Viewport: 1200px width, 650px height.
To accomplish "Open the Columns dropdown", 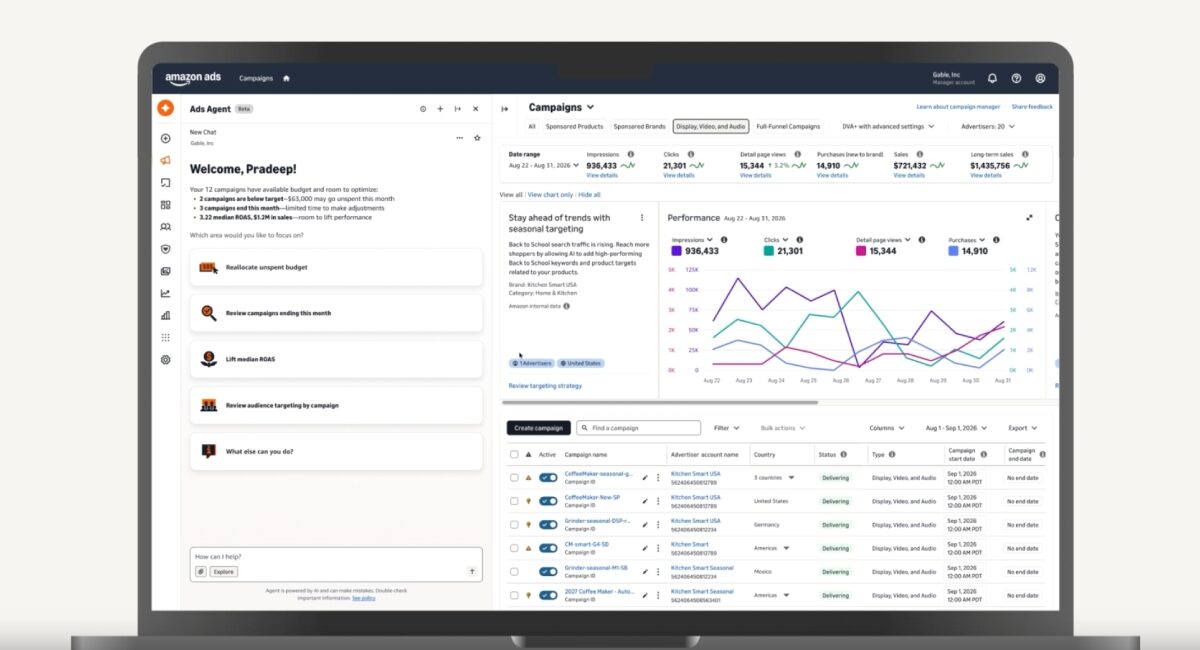I will point(887,428).
